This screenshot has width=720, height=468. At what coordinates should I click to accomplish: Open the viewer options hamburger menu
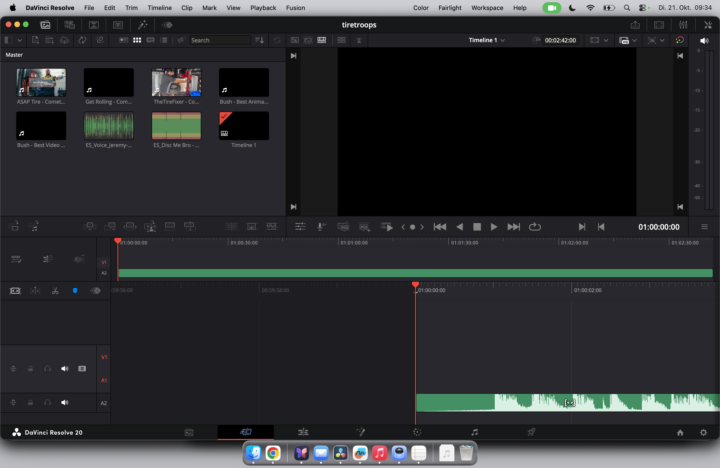pos(704,227)
